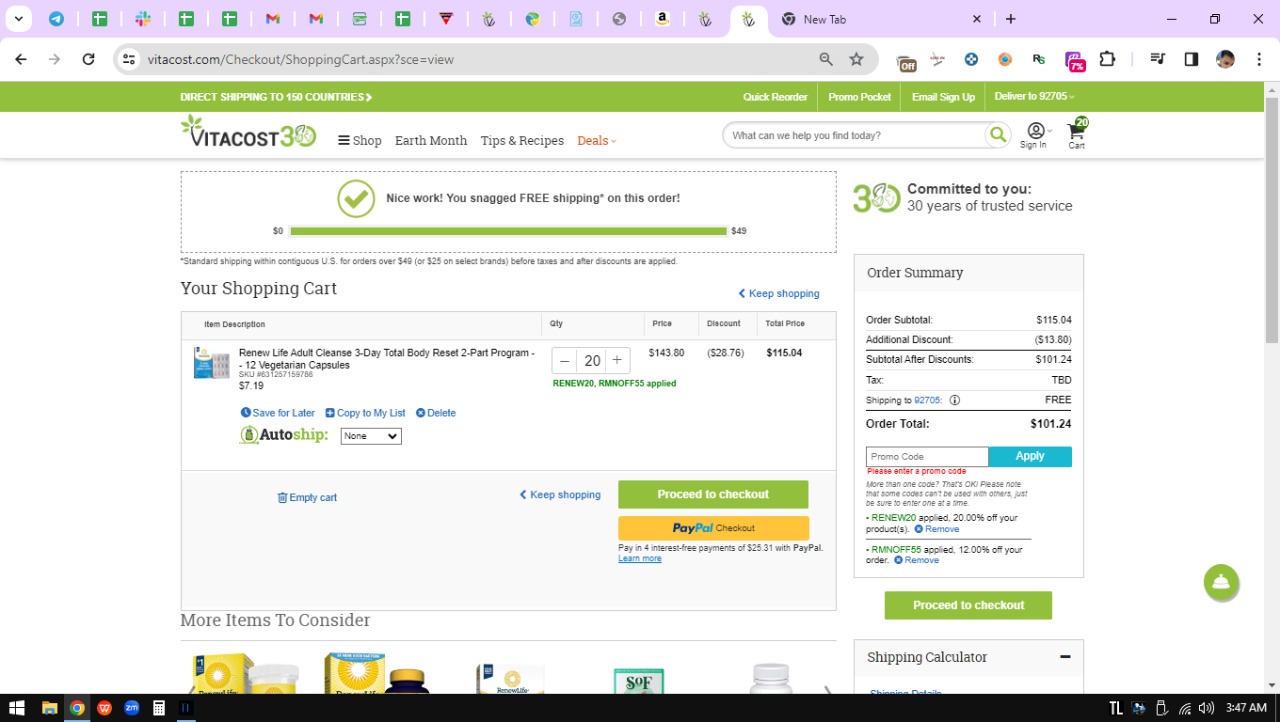Open Chrome's three-dot menu
The width and height of the screenshot is (1280, 722).
pos(1259,59)
